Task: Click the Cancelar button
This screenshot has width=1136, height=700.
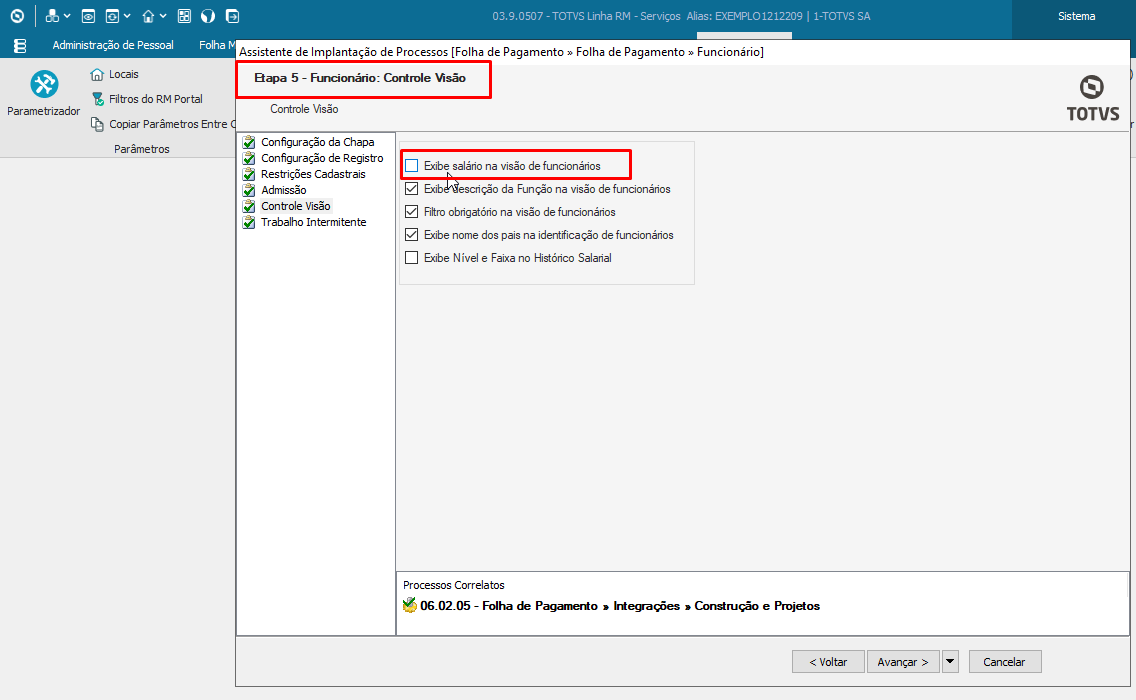Action: 1004,662
